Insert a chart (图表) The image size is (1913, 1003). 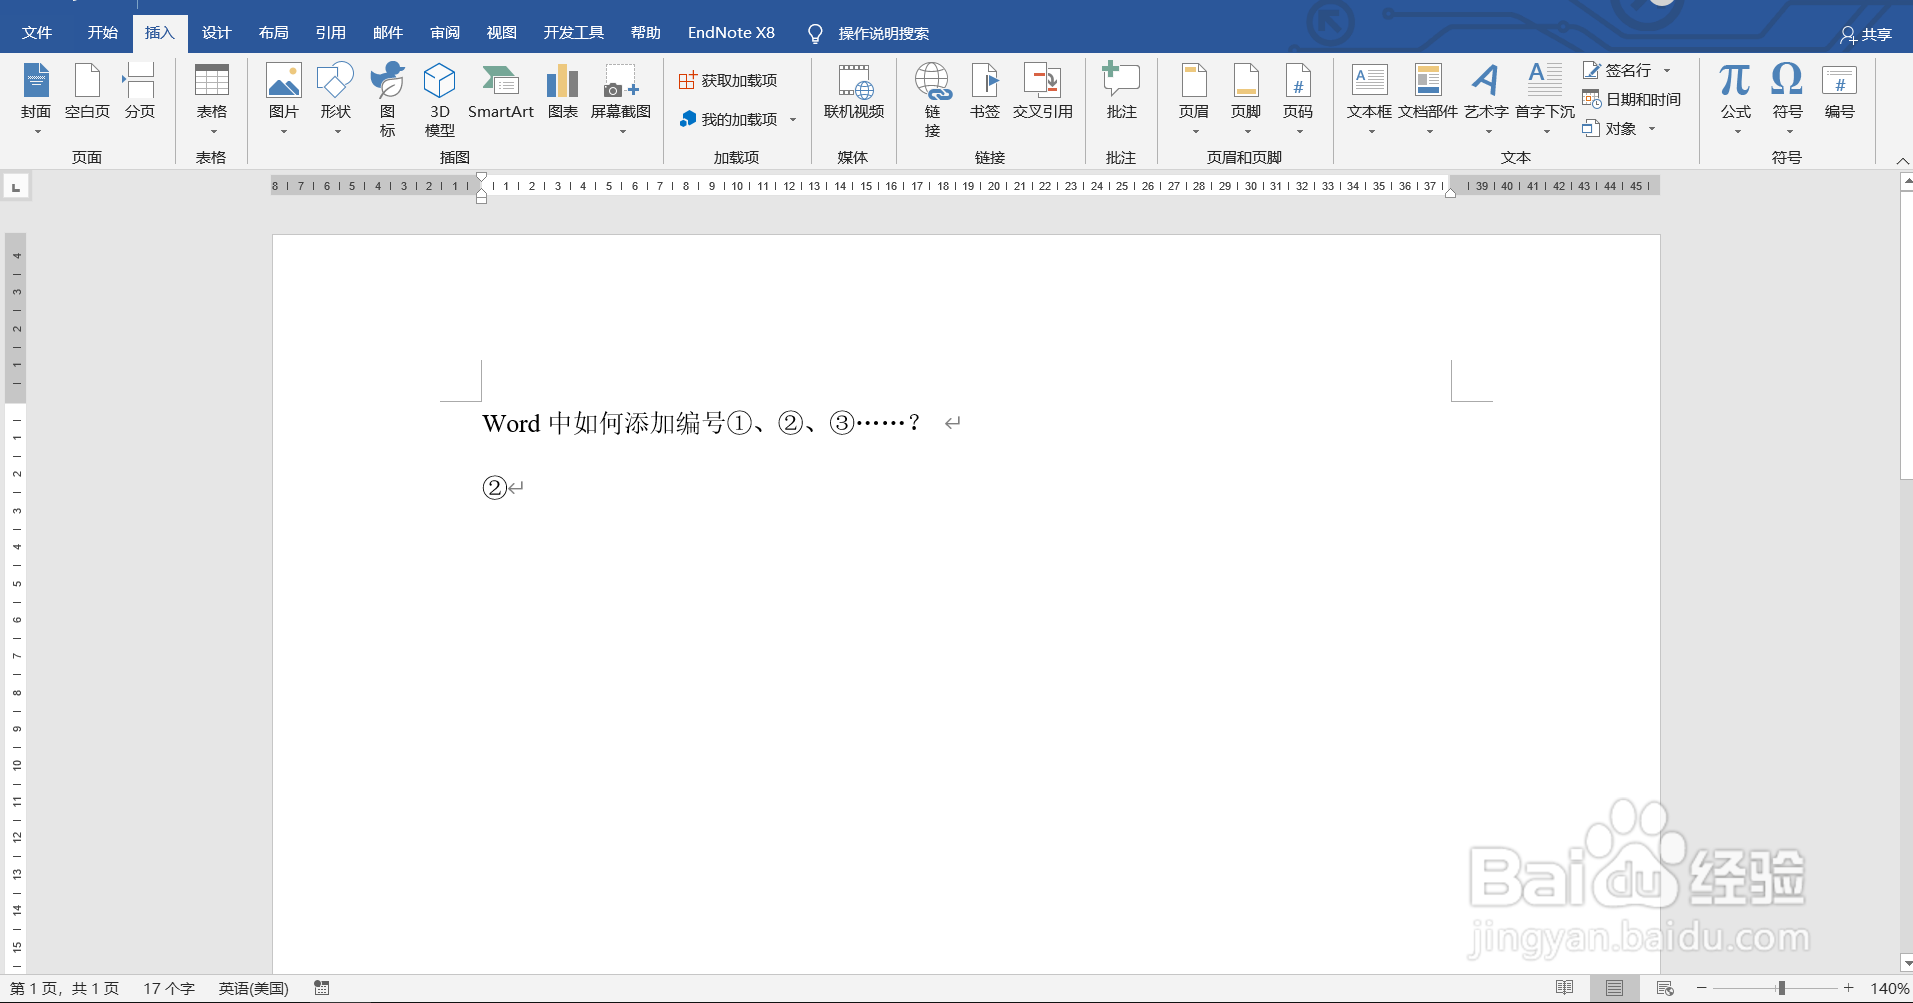point(563,92)
